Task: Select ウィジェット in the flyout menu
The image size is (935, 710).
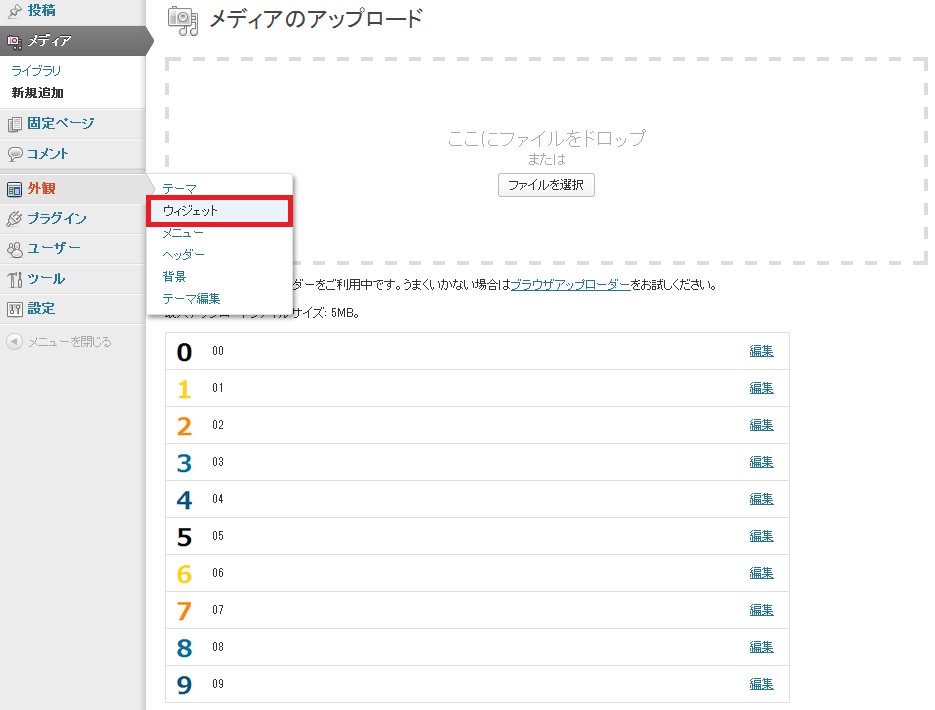Action: 190,211
